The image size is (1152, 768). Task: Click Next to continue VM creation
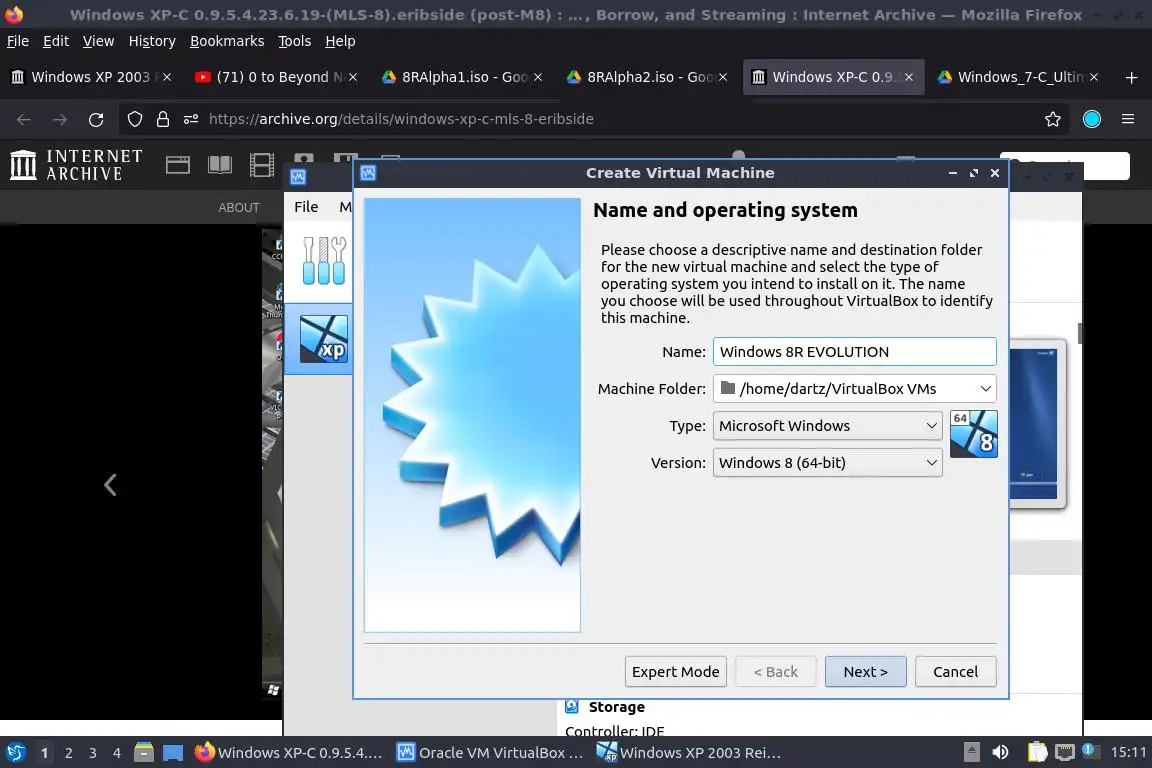tap(865, 672)
